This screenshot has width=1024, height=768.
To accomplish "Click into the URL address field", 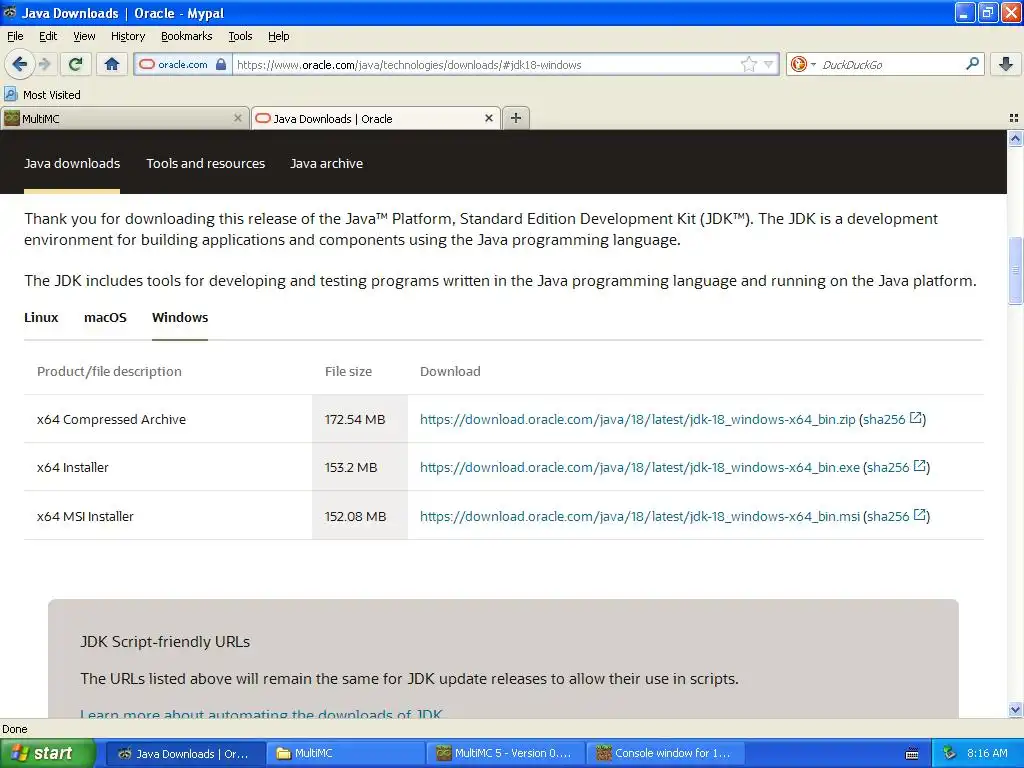I will [487, 64].
